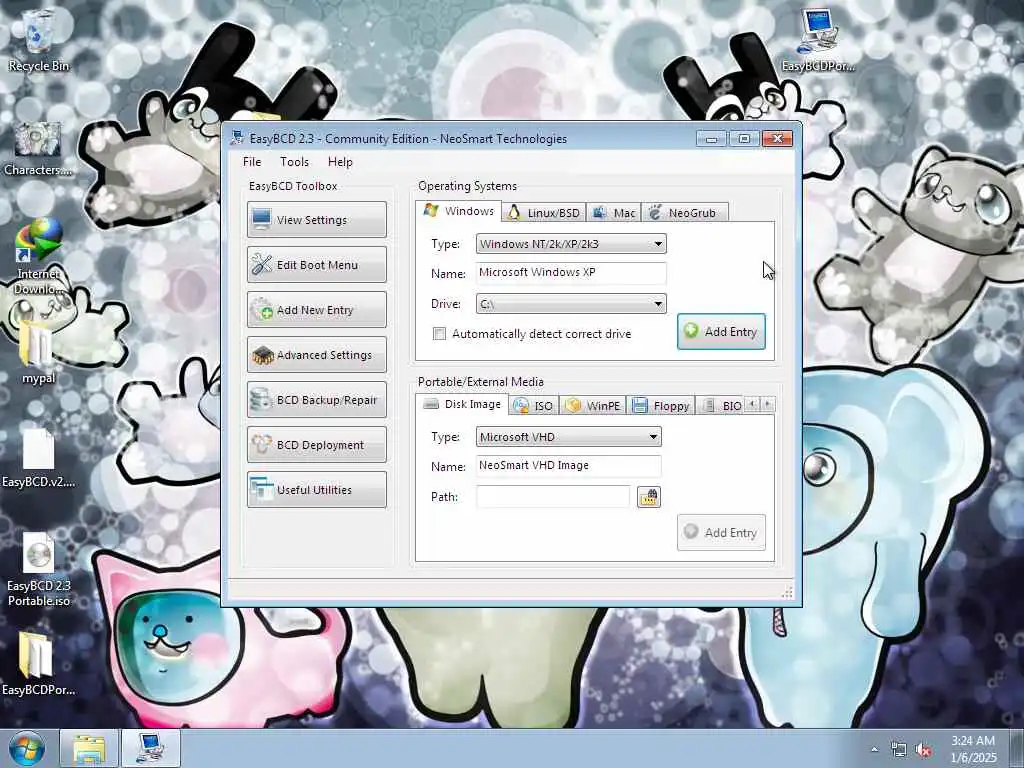Select Add New Entry toolbox button
The image size is (1024, 768).
(x=317, y=310)
